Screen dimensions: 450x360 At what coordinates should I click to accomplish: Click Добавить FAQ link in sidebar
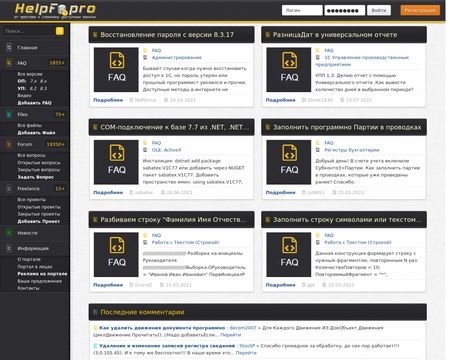[34, 103]
